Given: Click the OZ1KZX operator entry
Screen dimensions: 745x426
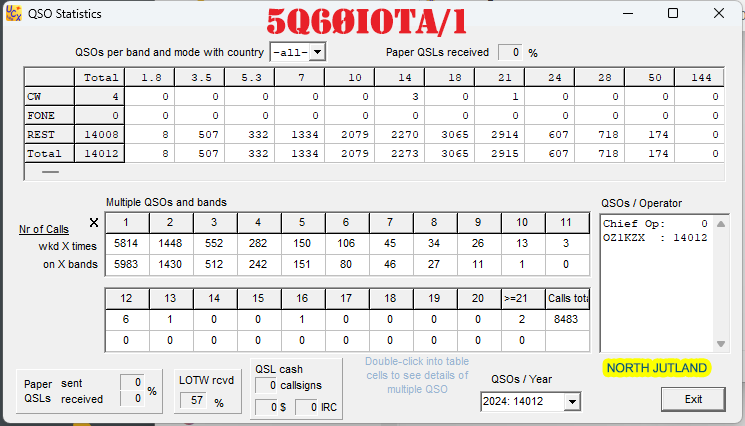Looking at the screenshot, I should tap(655, 237).
